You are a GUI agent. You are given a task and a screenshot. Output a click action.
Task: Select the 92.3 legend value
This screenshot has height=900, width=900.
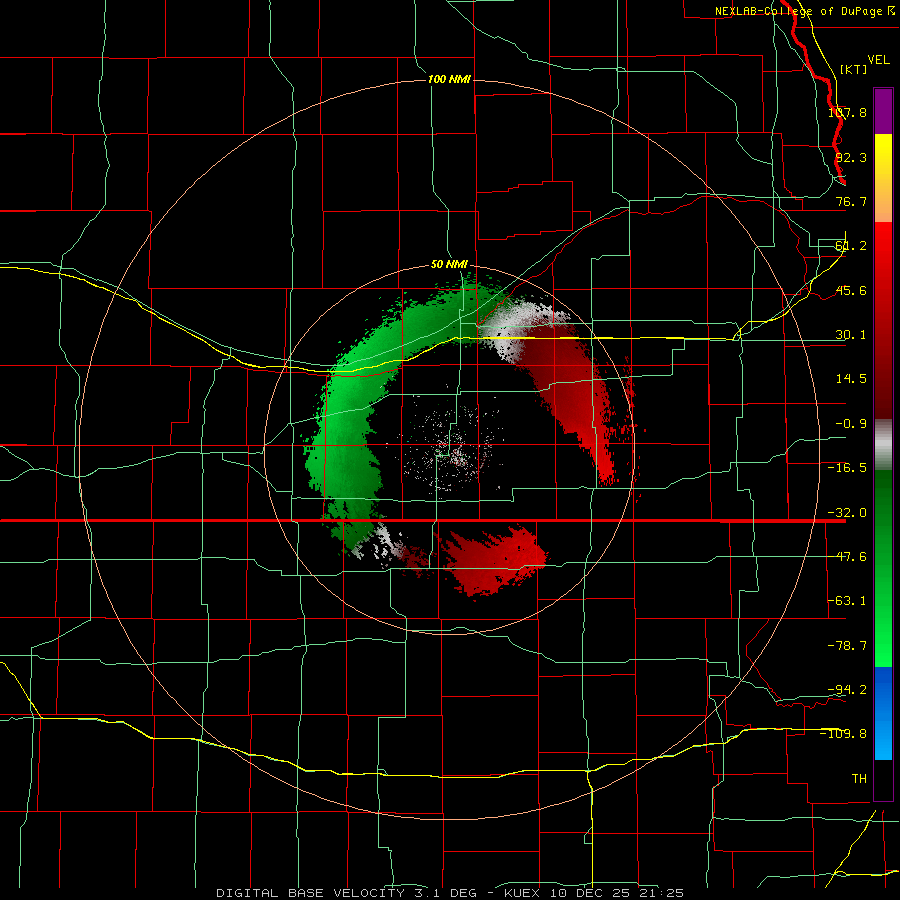(851, 157)
